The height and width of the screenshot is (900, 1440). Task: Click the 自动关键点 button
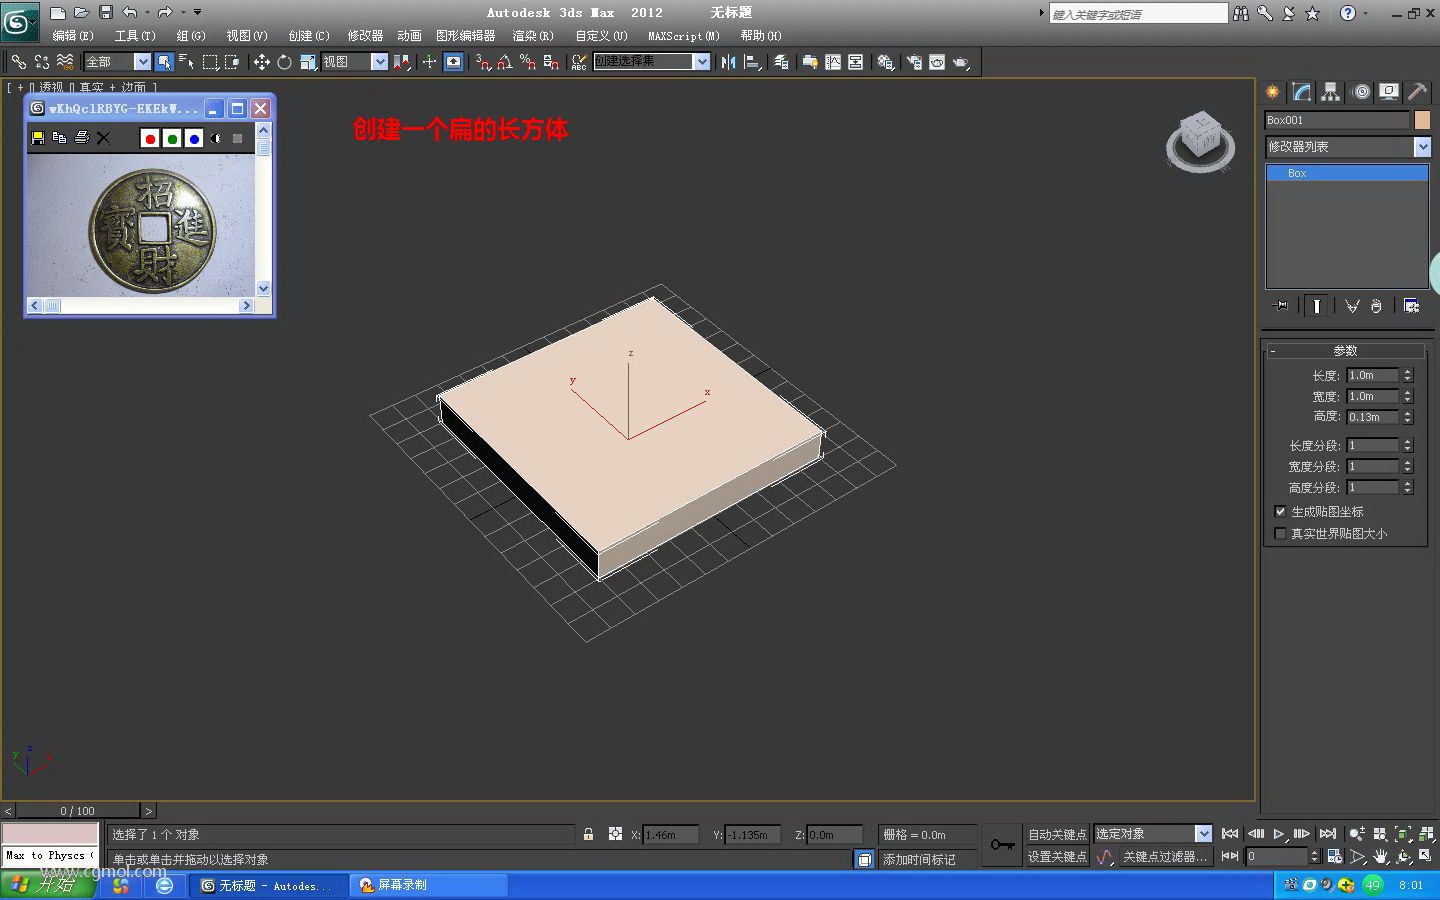click(x=1056, y=834)
